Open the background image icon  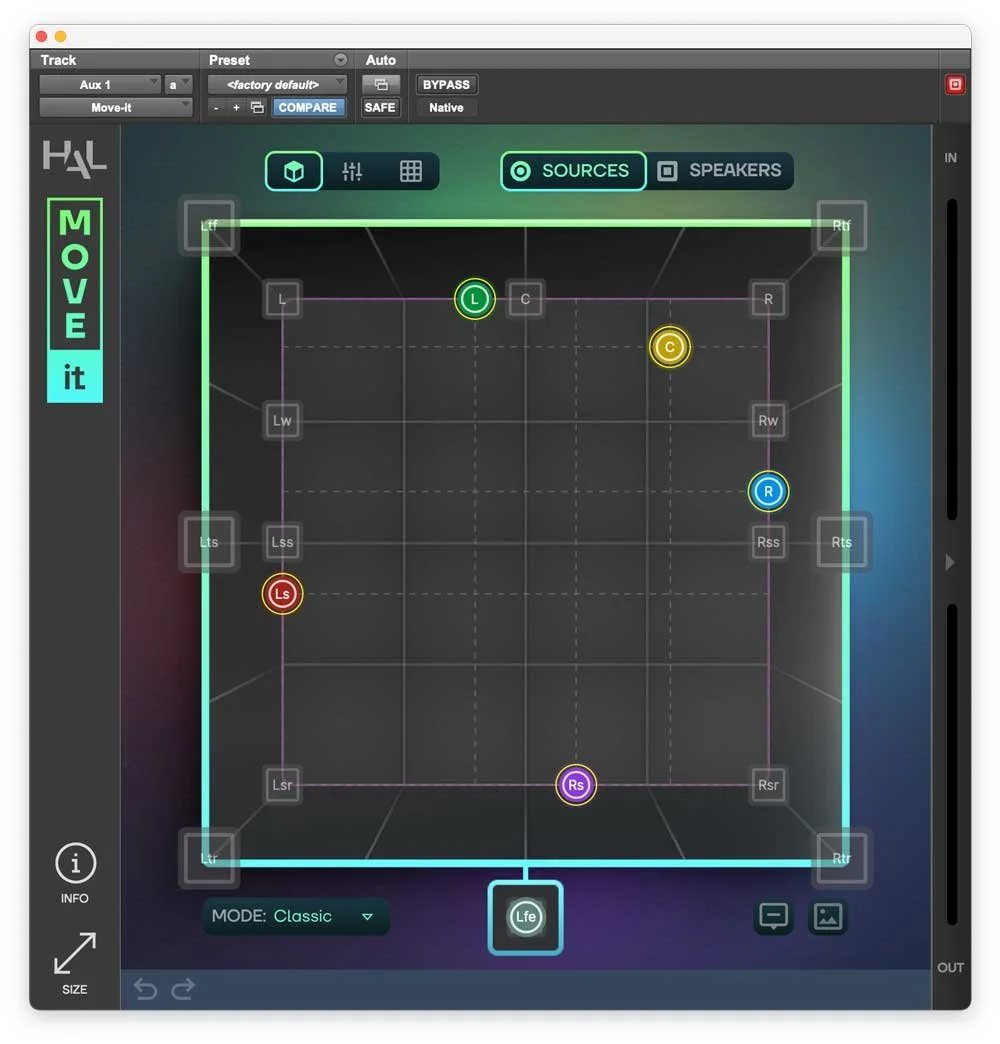click(828, 917)
